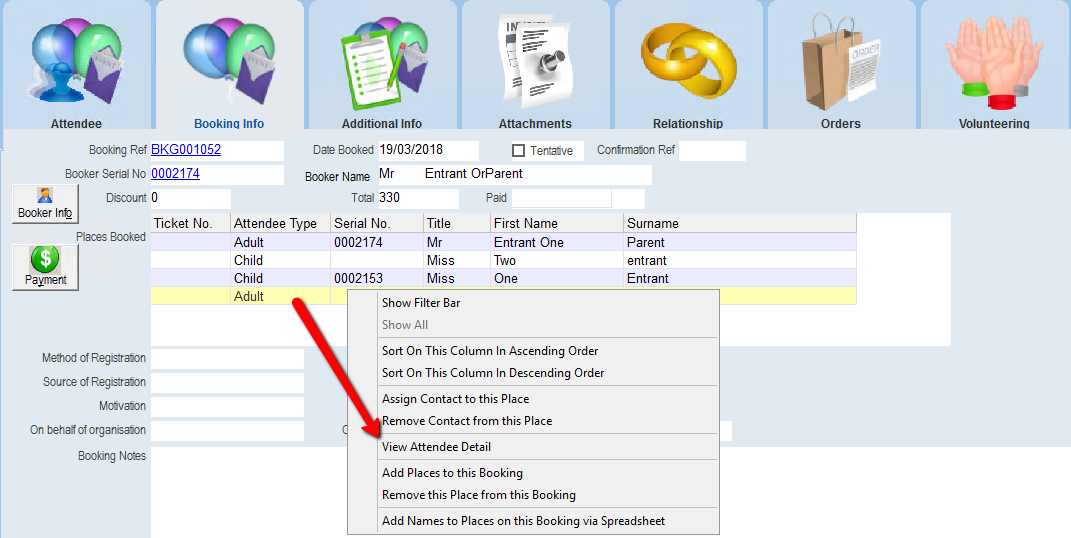Click the Booker Info button
Viewport: 1071px width, 538px height.
coord(45,204)
